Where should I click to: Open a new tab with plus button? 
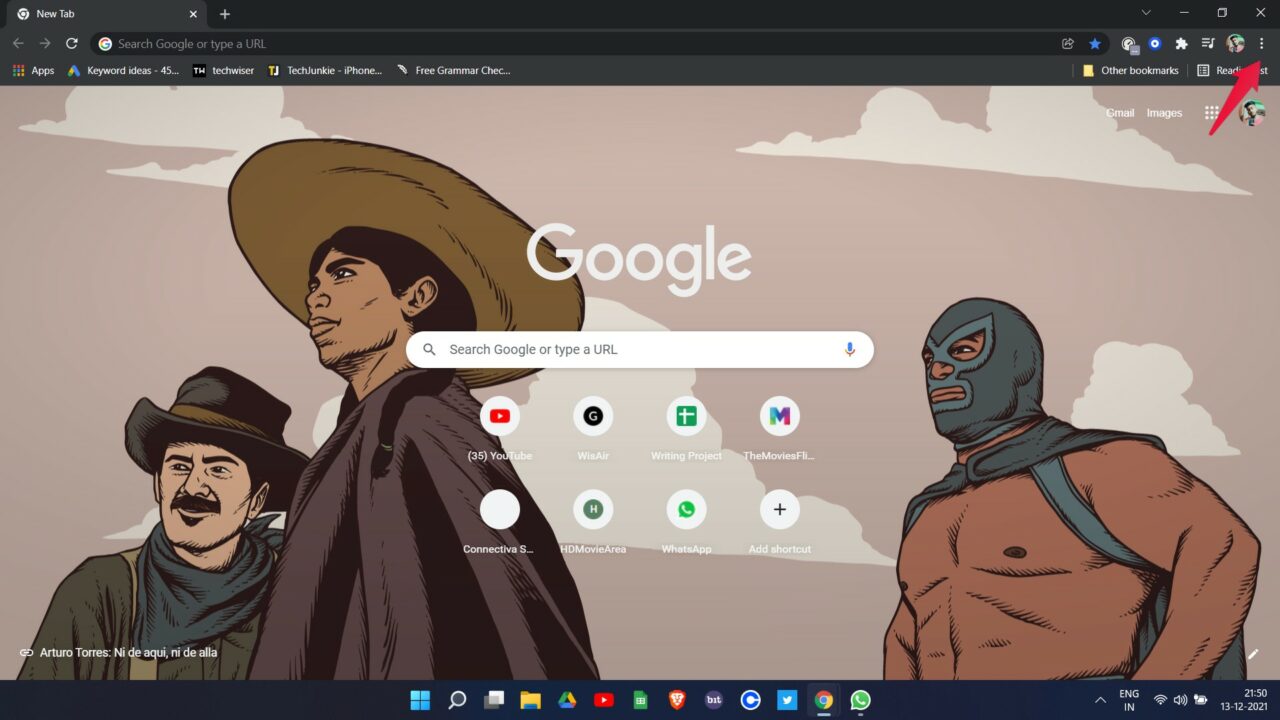(x=225, y=14)
